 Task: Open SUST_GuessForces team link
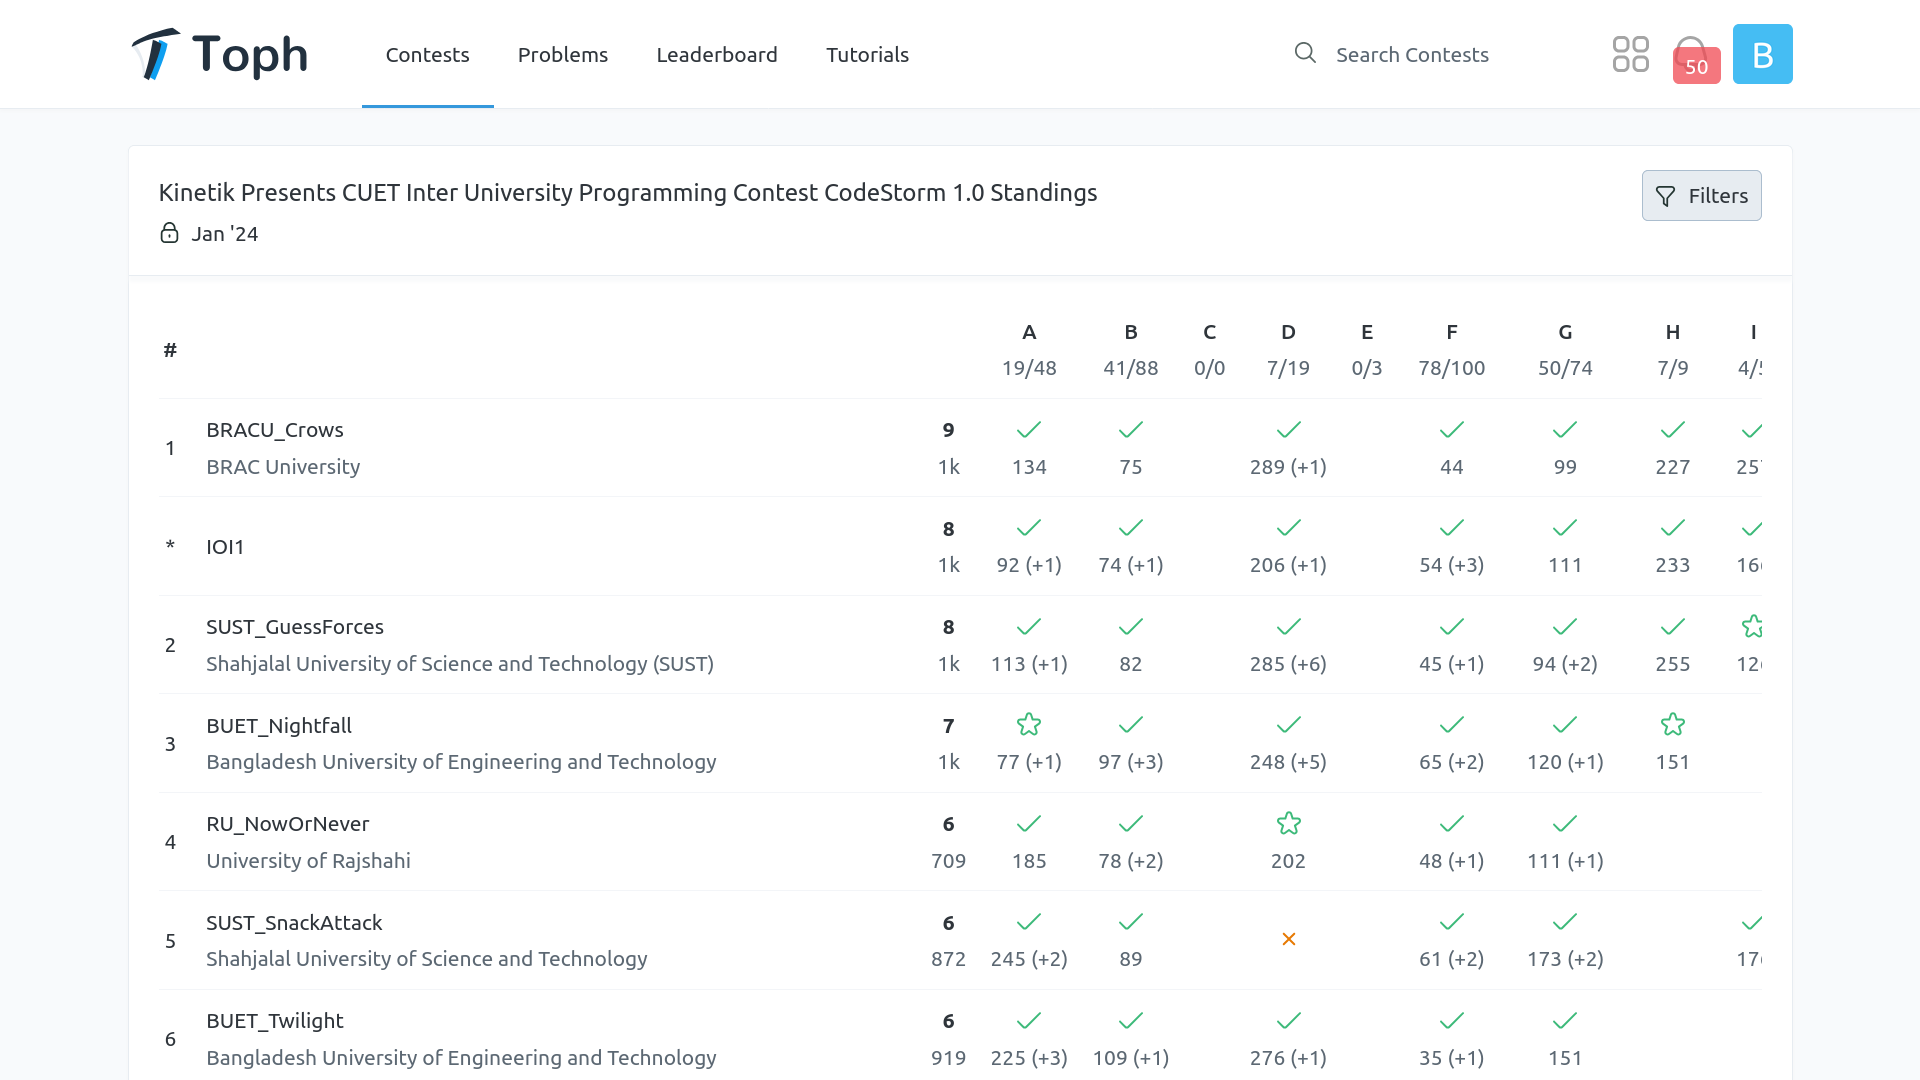[295, 627]
